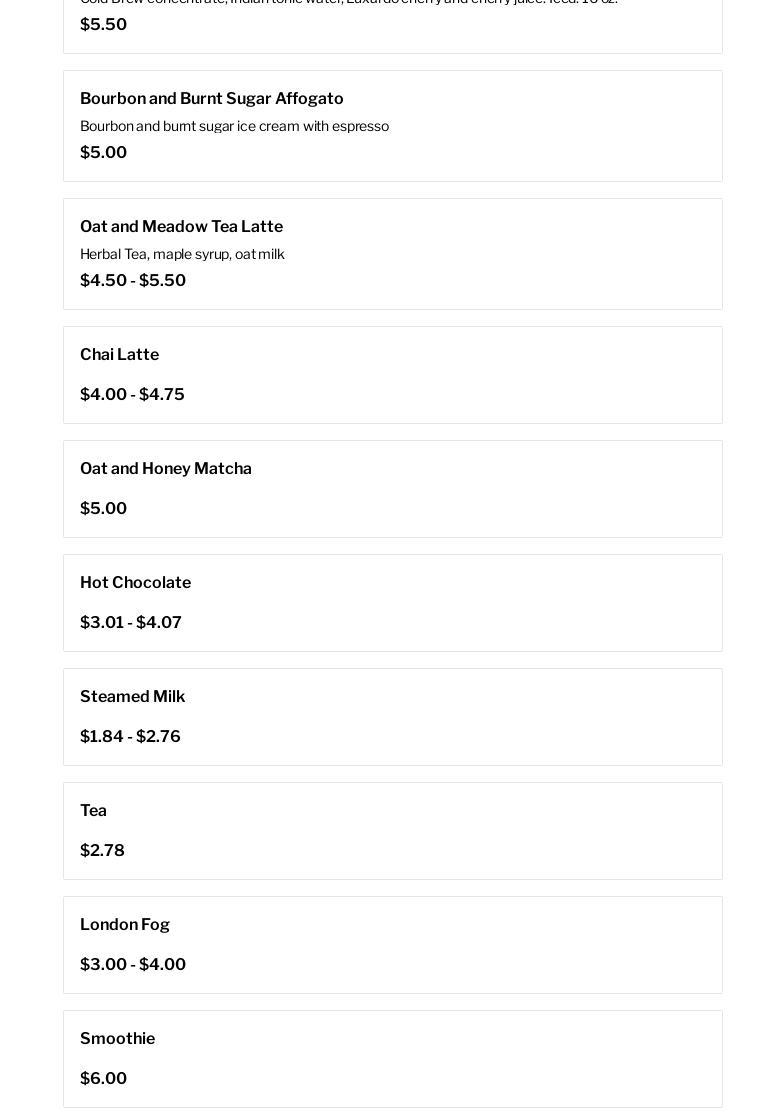Screen dimensions: 770x1116
Task: Click the $2.78 Tea price
Action: pyautogui.click(x=102, y=851)
